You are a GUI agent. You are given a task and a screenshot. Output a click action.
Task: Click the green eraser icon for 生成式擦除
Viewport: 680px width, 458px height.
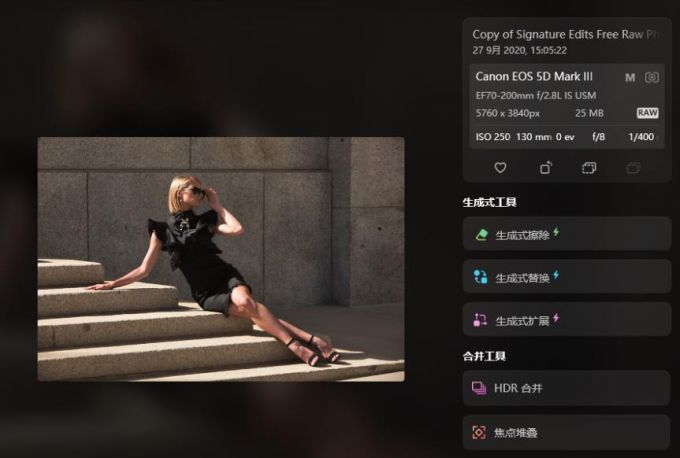481,235
